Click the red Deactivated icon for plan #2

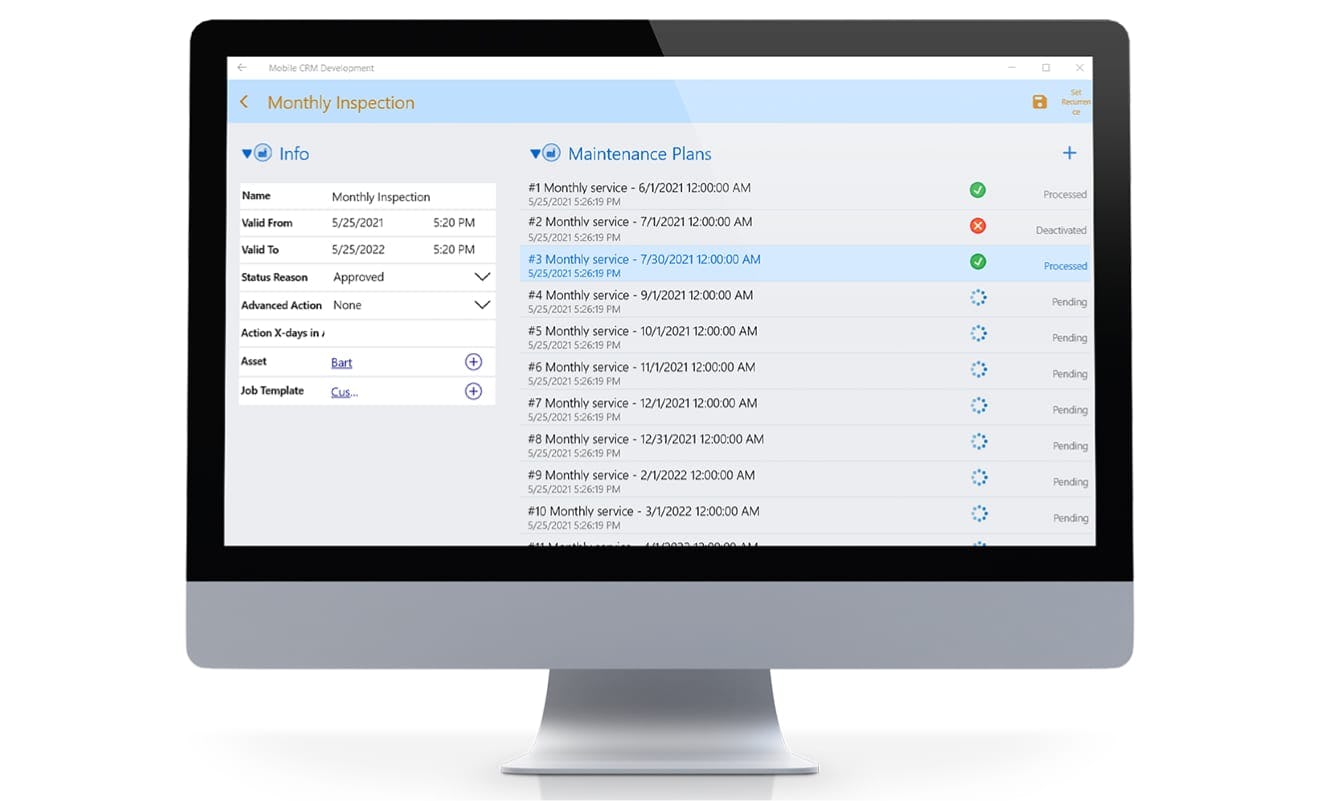(977, 226)
